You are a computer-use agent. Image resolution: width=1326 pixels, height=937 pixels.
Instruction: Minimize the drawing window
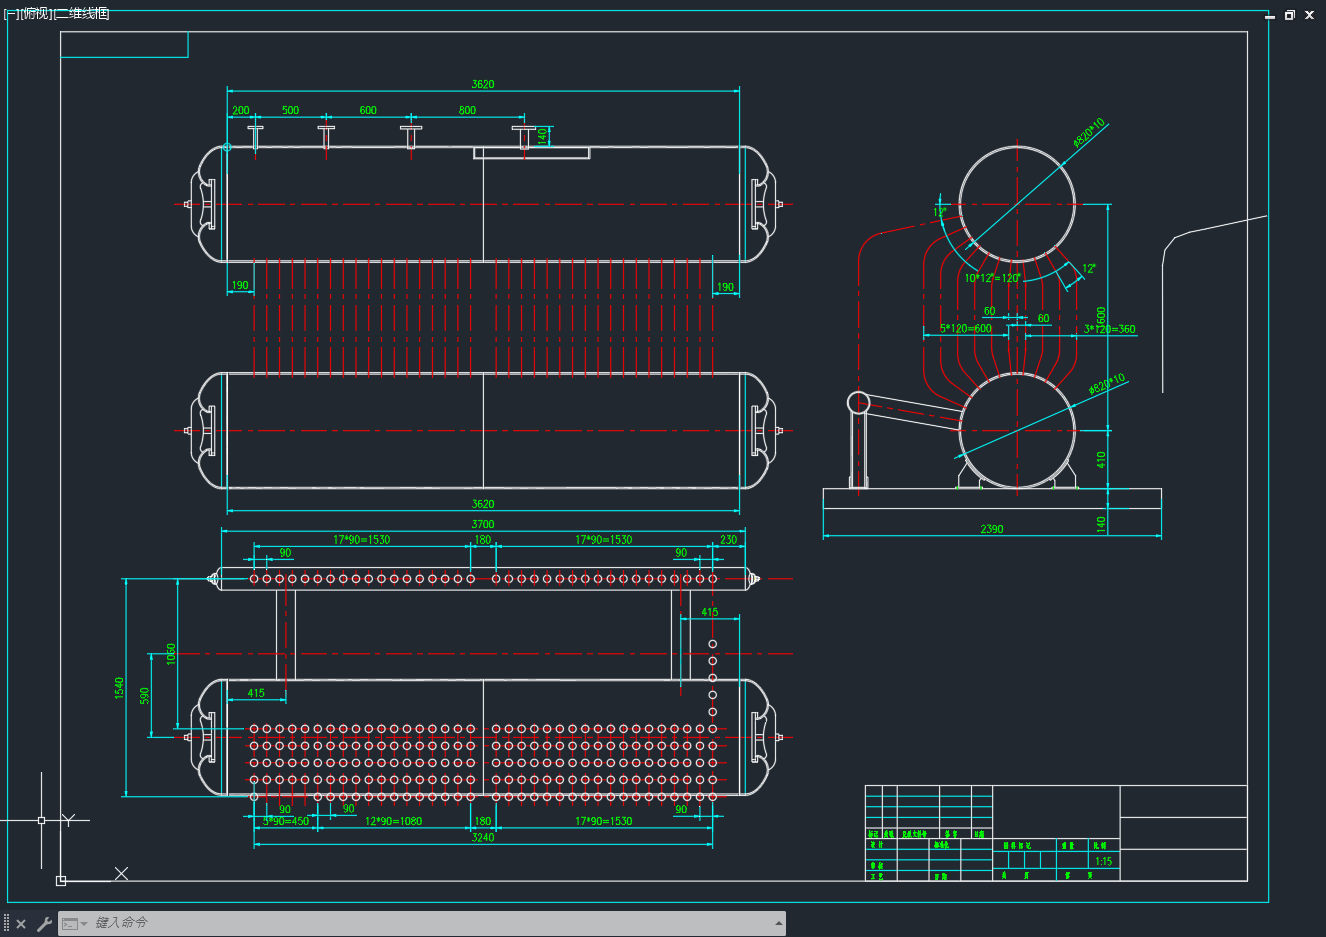tap(1270, 15)
